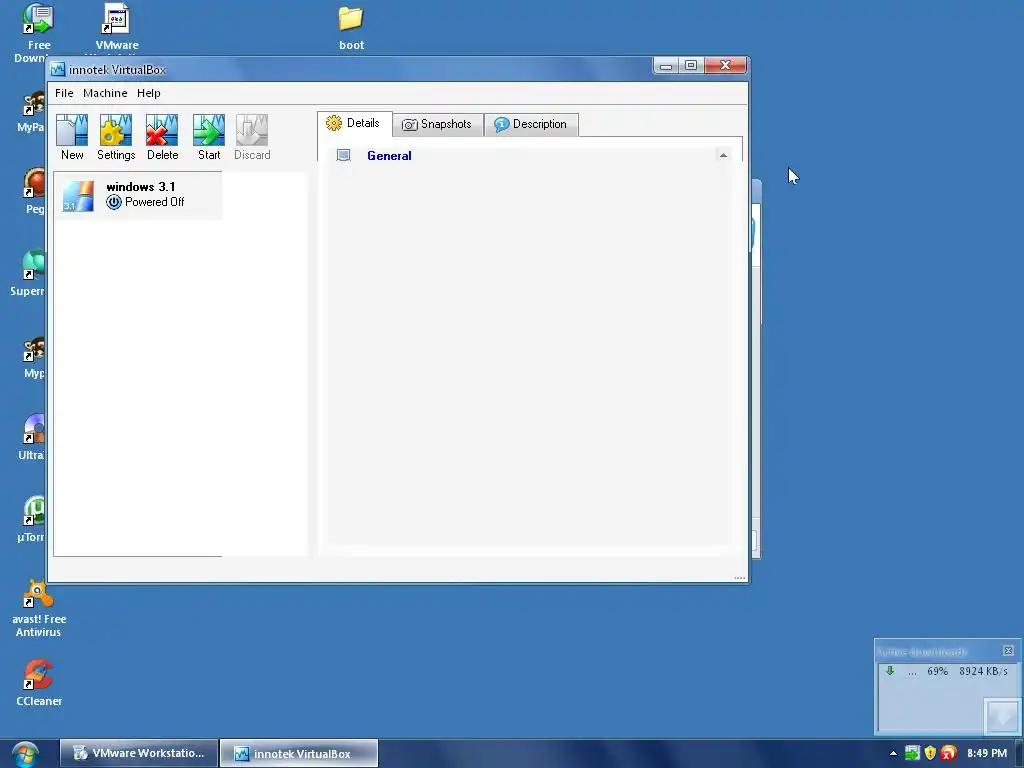The height and width of the screenshot is (768, 1024).
Task: Click the windows 3.1 OS thumbnail icon
Action: [x=78, y=196]
